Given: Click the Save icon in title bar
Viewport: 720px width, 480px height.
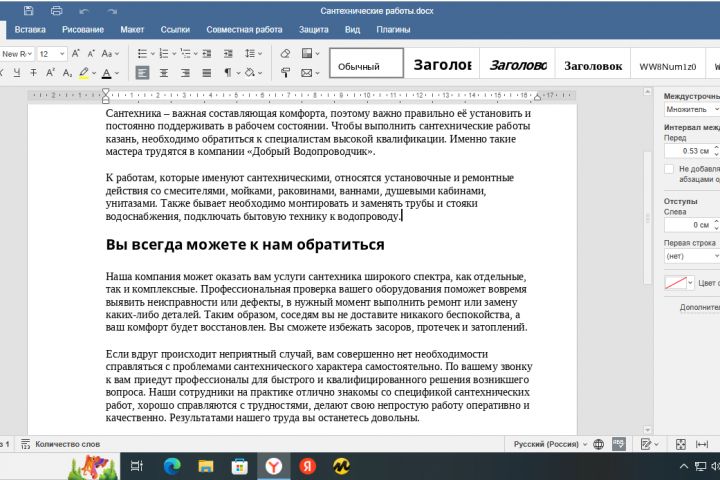Looking at the screenshot, I should click(x=28, y=11).
